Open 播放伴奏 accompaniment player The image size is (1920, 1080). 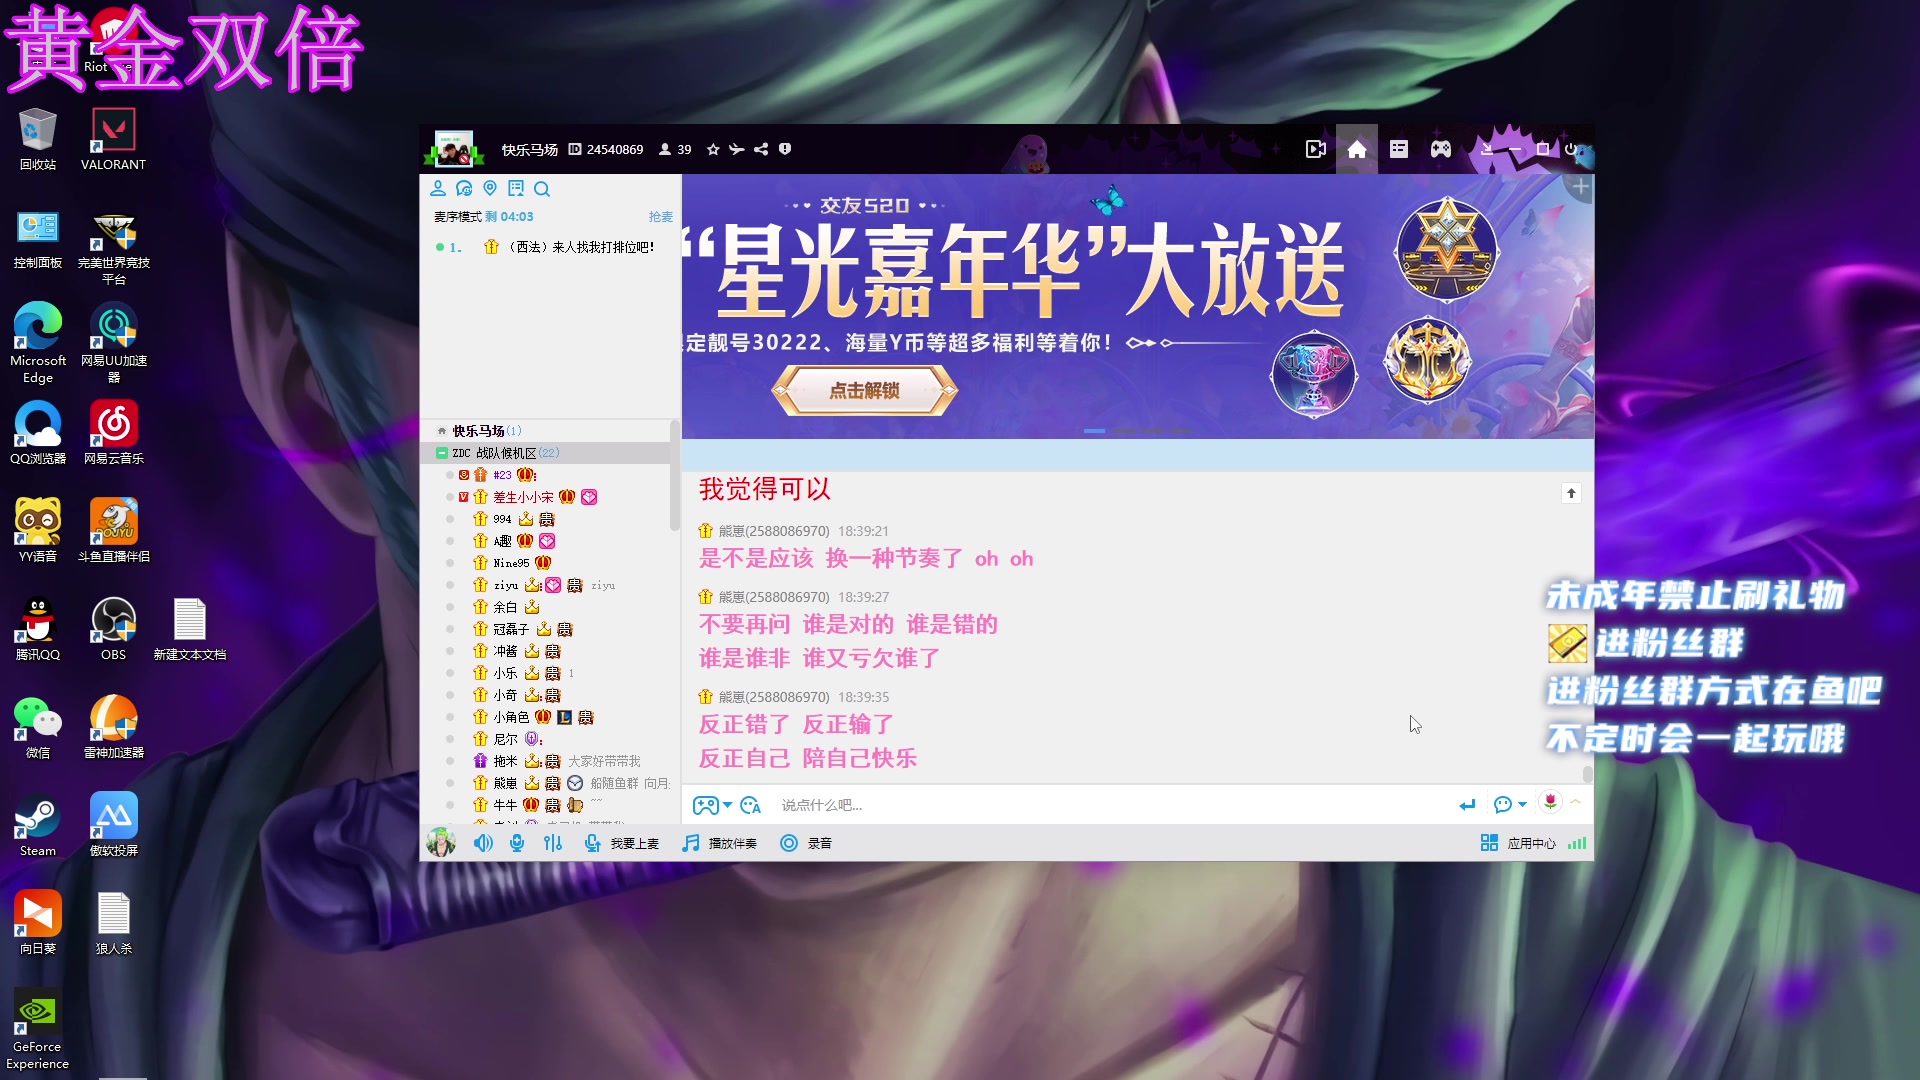(720, 843)
